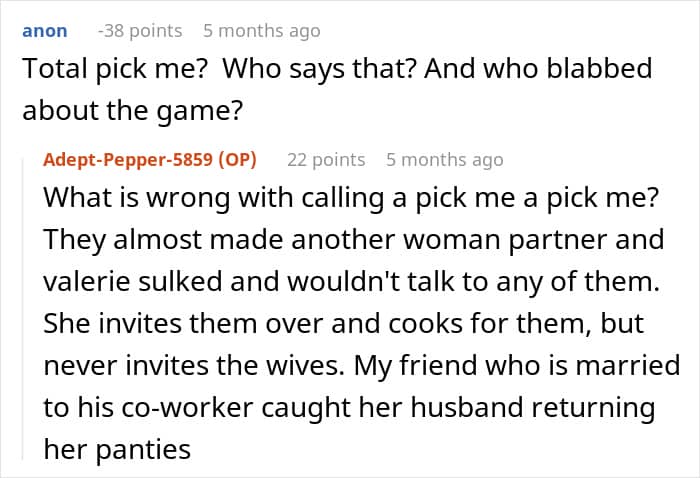Open the anon user profile link
The width and height of the screenshot is (700, 478).
45,31
